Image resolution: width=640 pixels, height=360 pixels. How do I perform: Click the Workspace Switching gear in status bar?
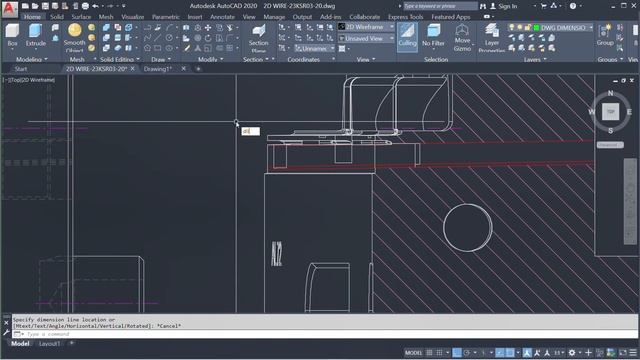(x=572, y=353)
